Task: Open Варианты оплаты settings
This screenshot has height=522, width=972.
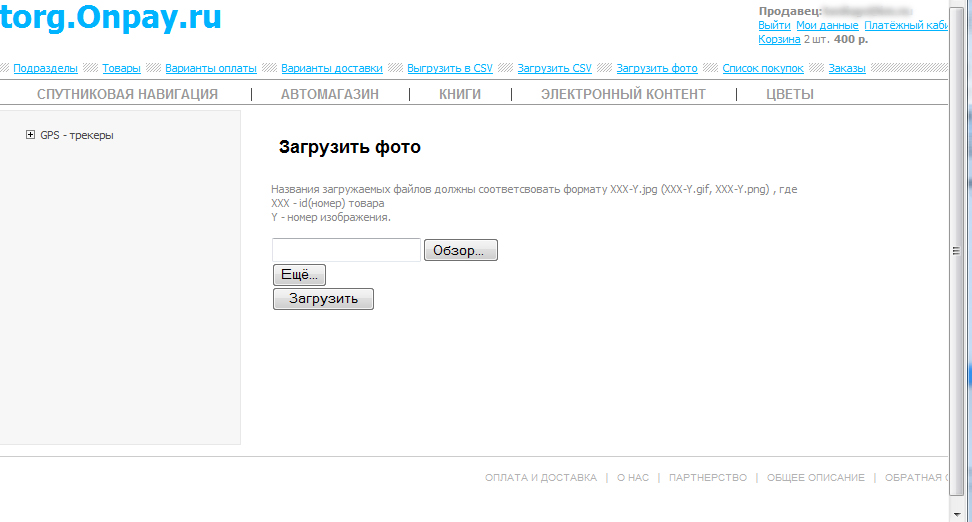Action: coord(211,68)
